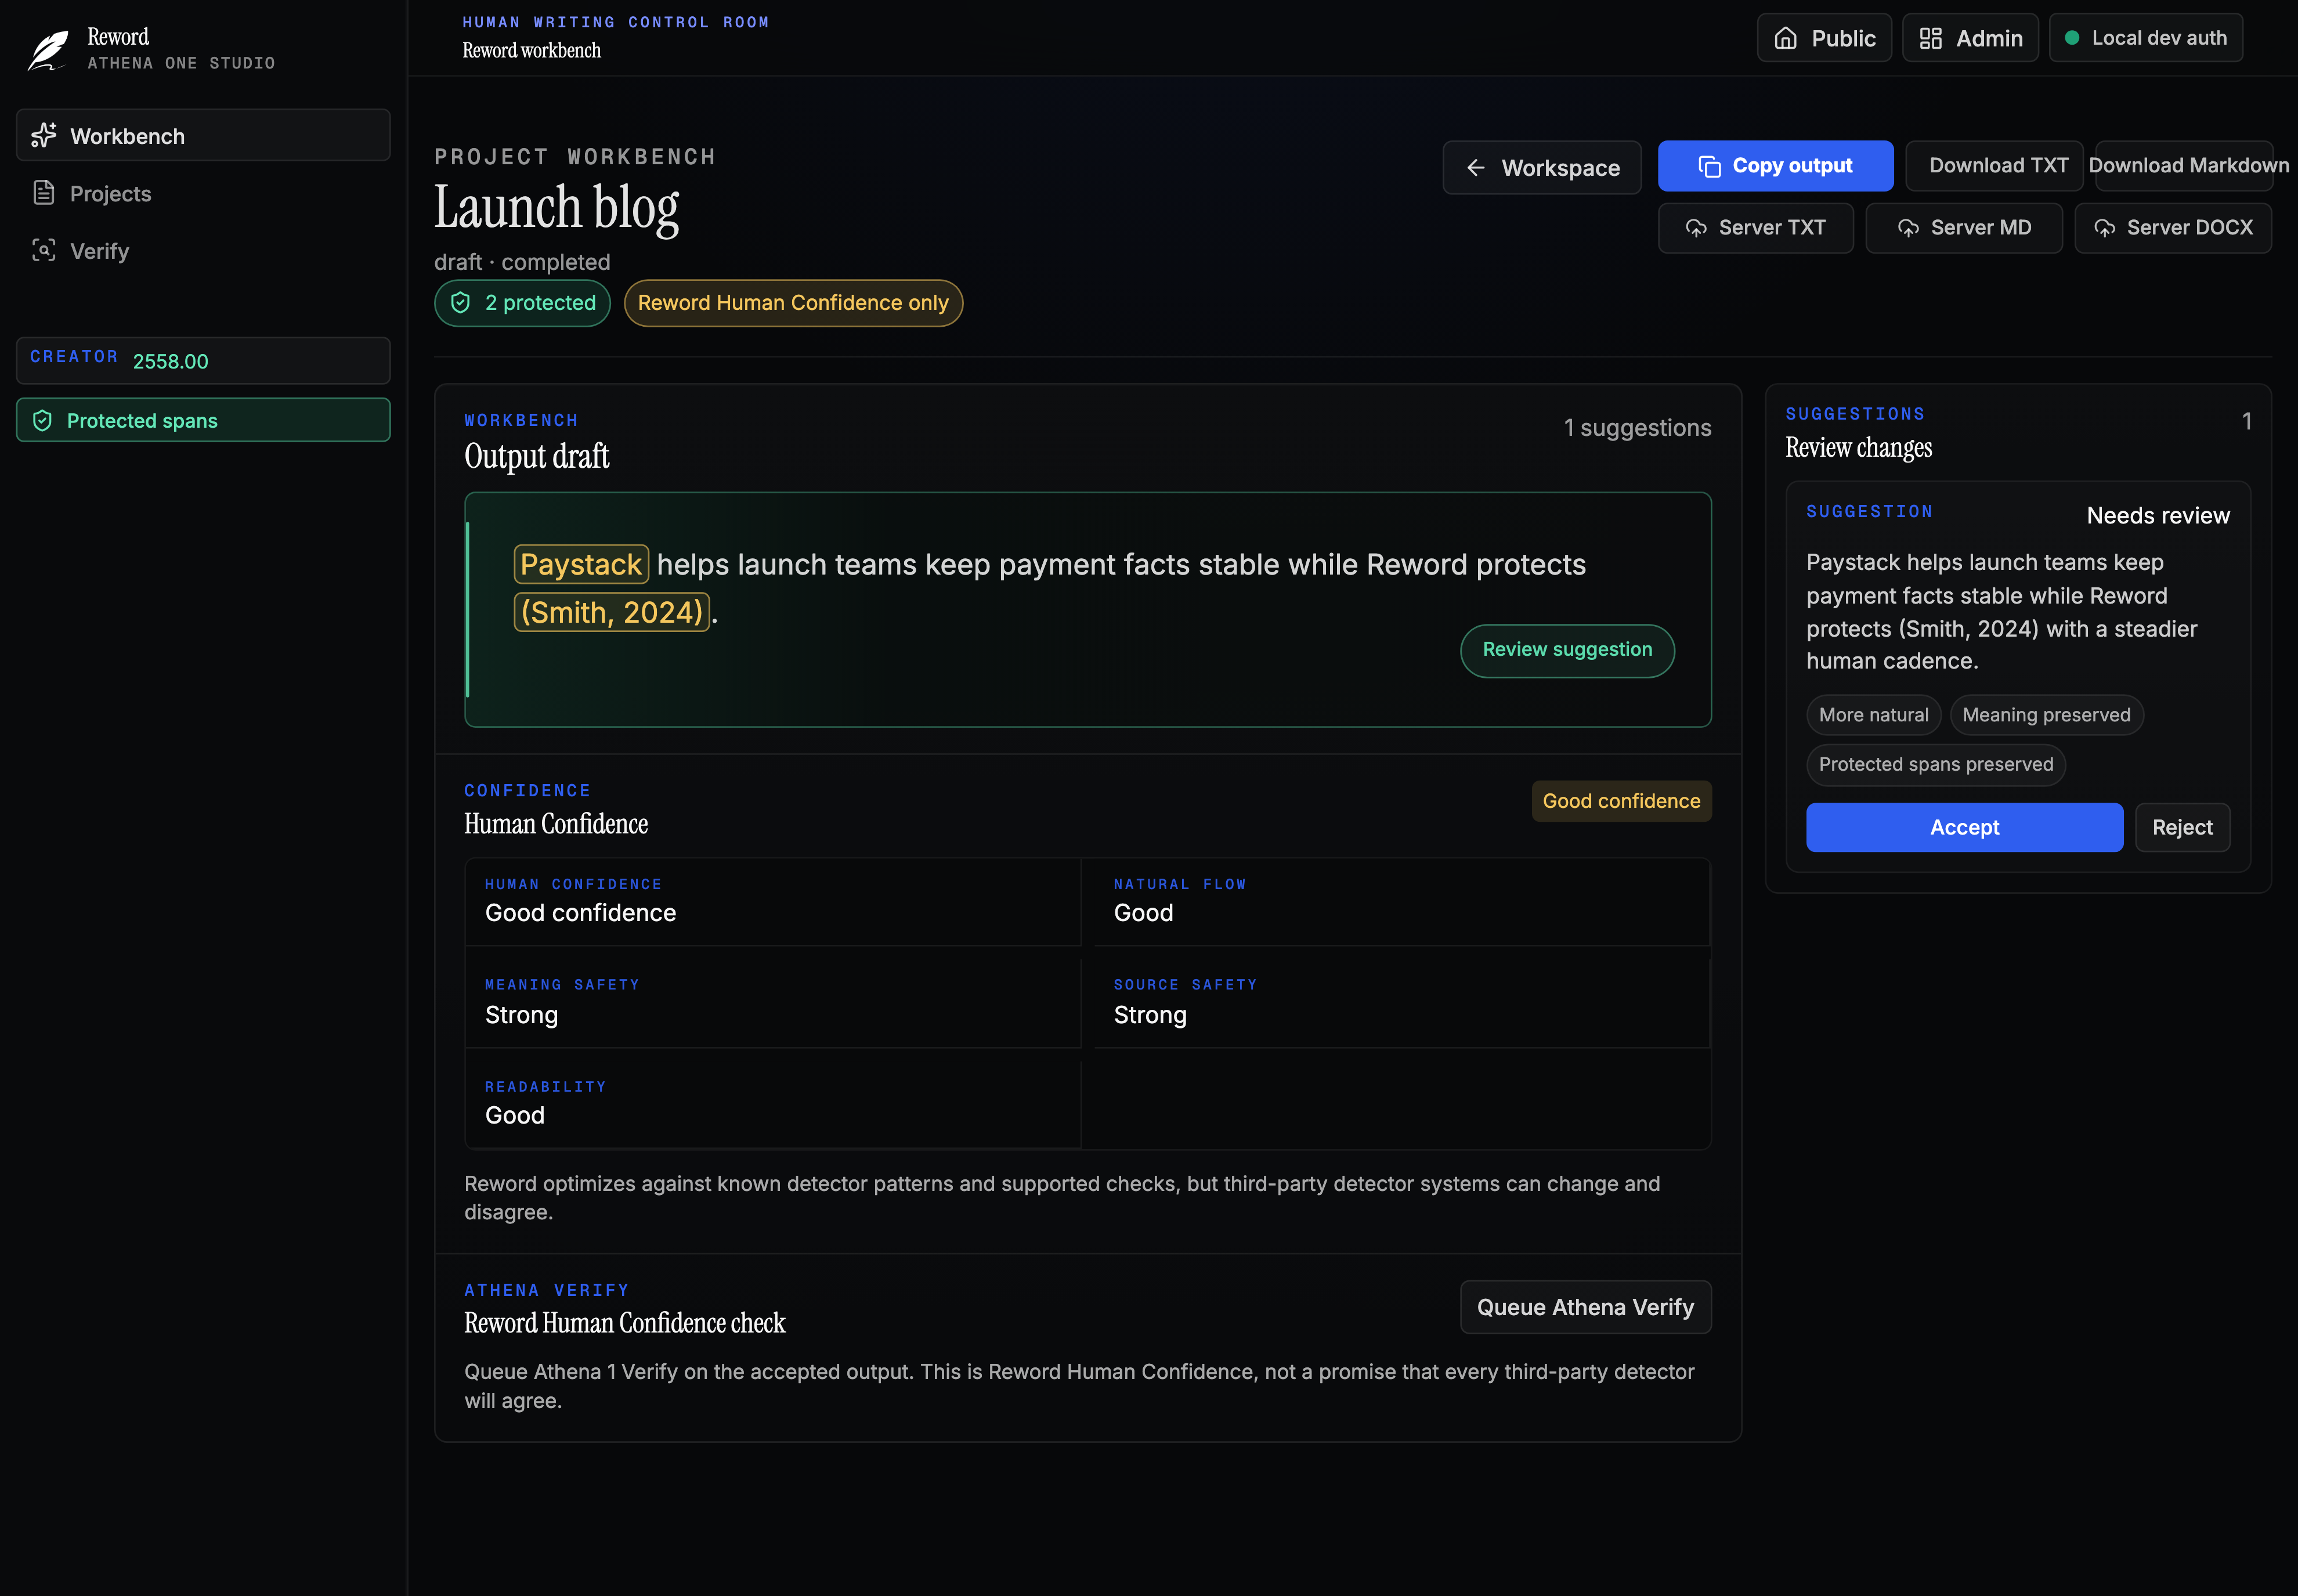Click the Projects document icon in sidebar
Screen dimensions: 2298x1596
44,192
